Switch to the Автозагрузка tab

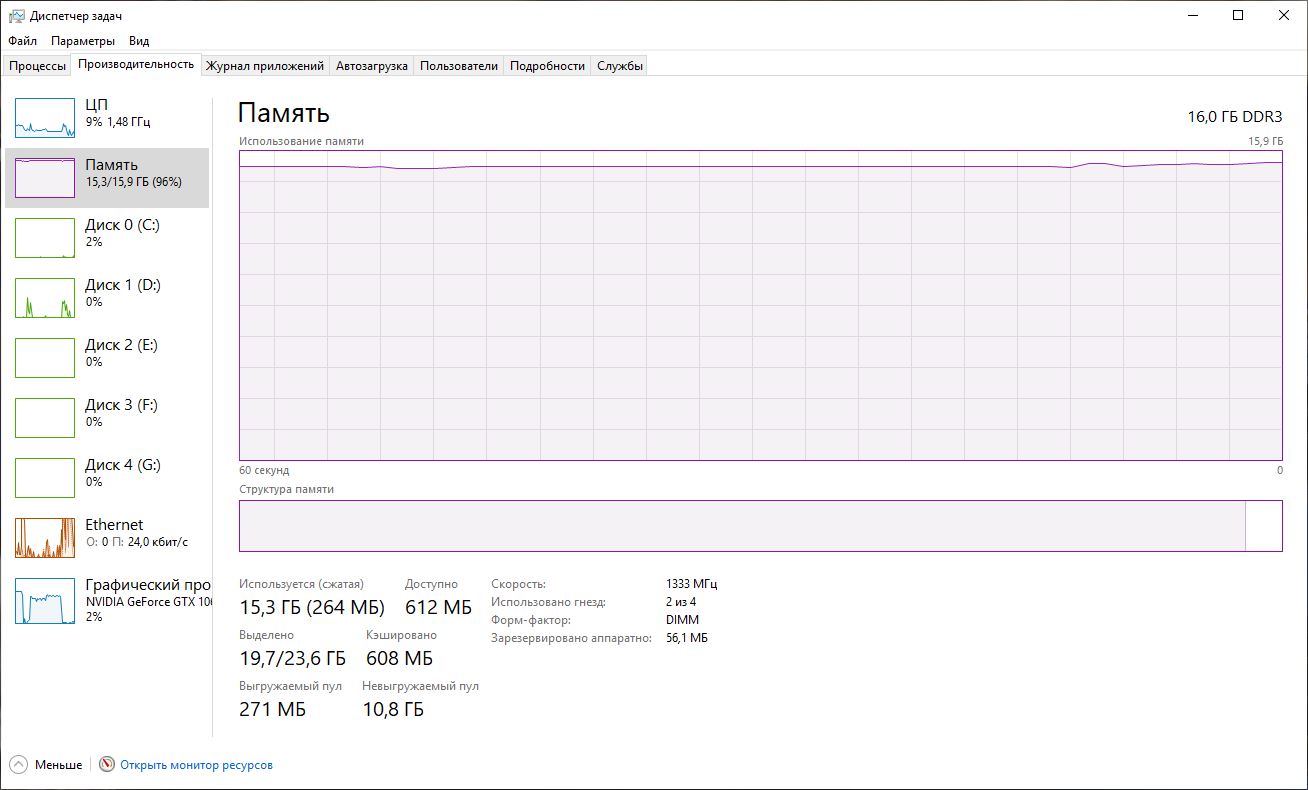[372, 66]
